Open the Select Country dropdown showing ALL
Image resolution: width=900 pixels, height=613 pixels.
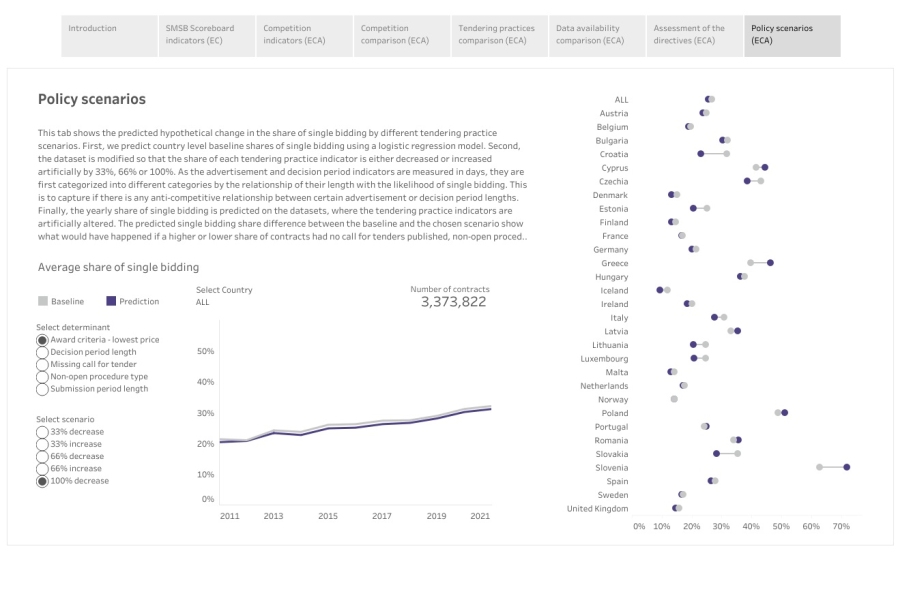[203, 301]
